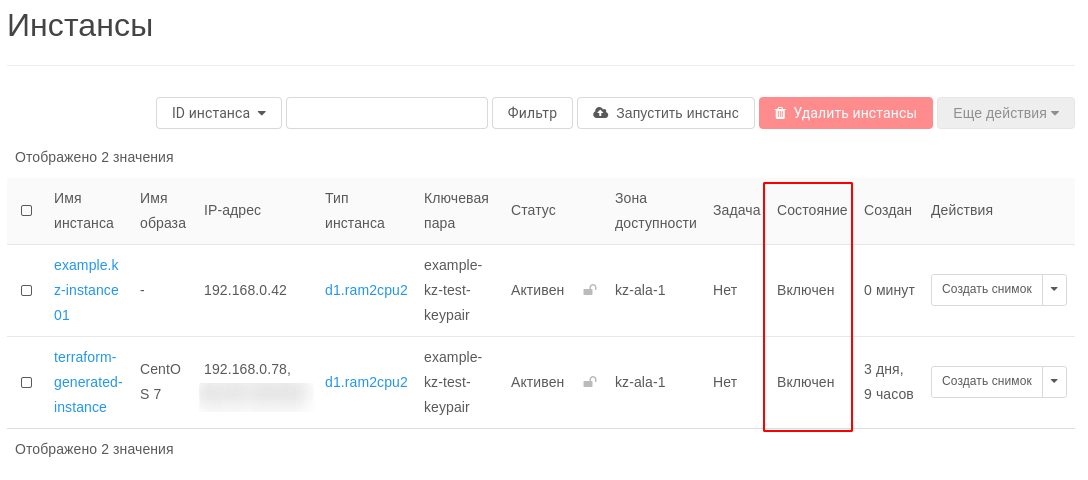Click the lock icon in terraform-generated-instance row
1088x480 pixels.
click(x=590, y=382)
